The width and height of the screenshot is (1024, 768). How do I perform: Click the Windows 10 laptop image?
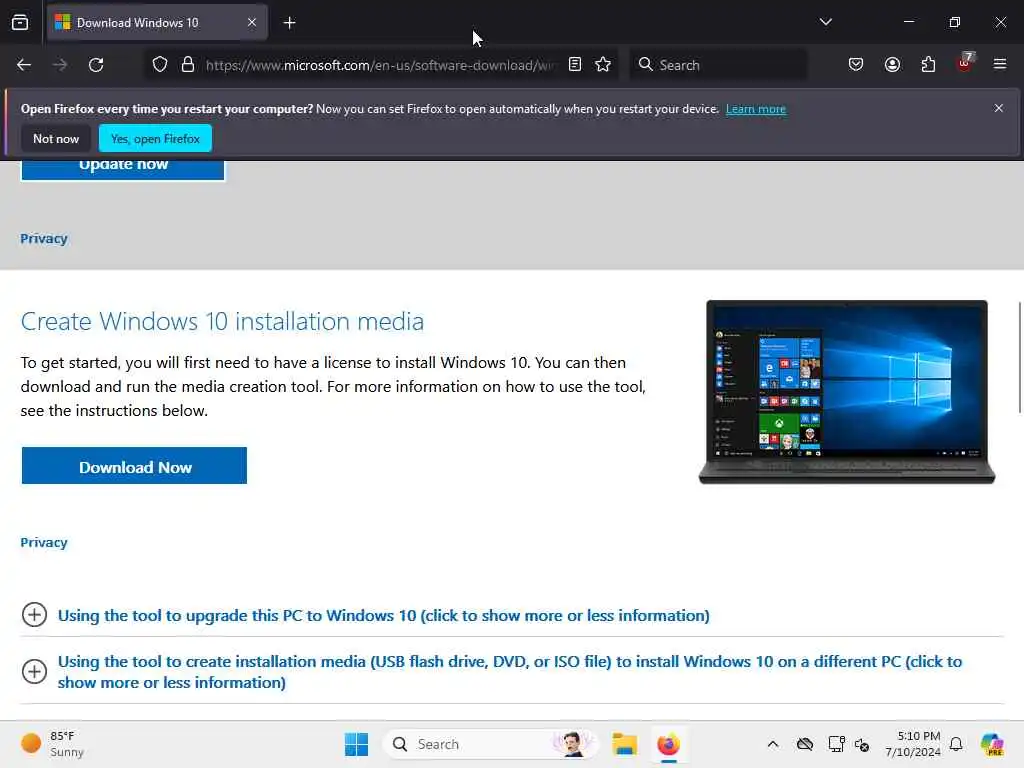pos(846,392)
